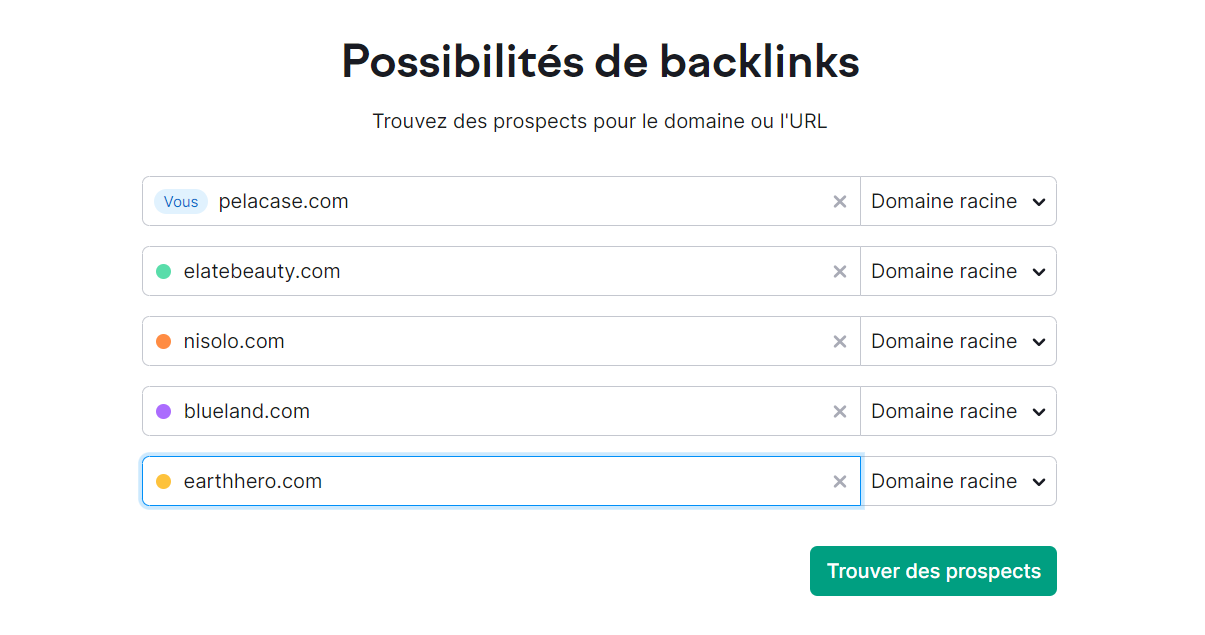
Task: Clear the pelacase.com input field
Action: click(x=840, y=201)
